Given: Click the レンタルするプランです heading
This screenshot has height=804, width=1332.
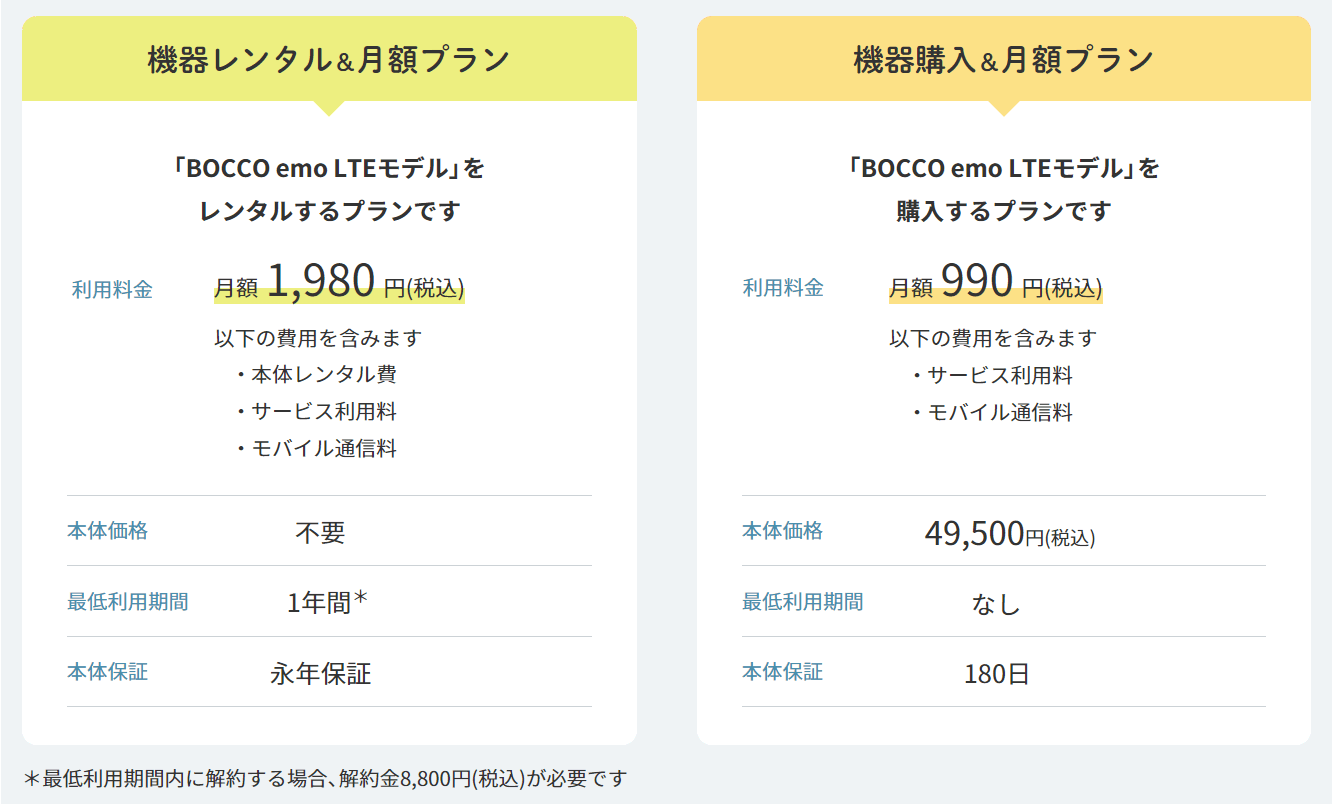Looking at the screenshot, I should [x=329, y=211].
